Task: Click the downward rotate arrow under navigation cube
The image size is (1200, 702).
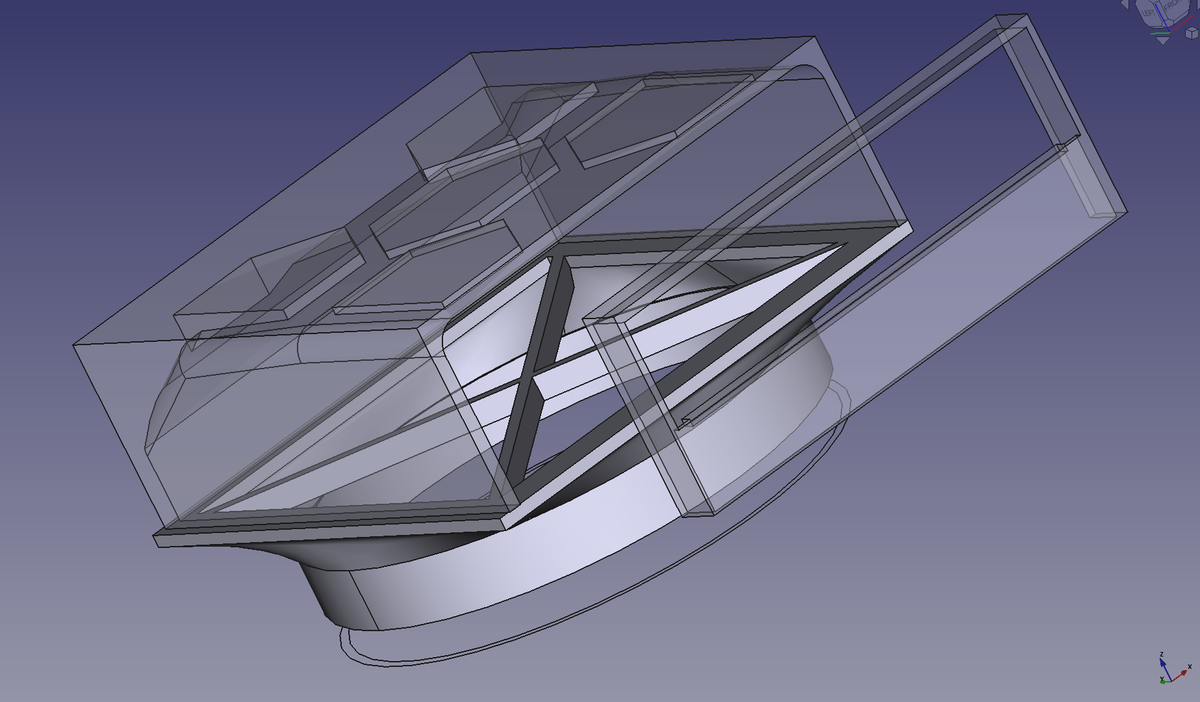Action: (1163, 41)
